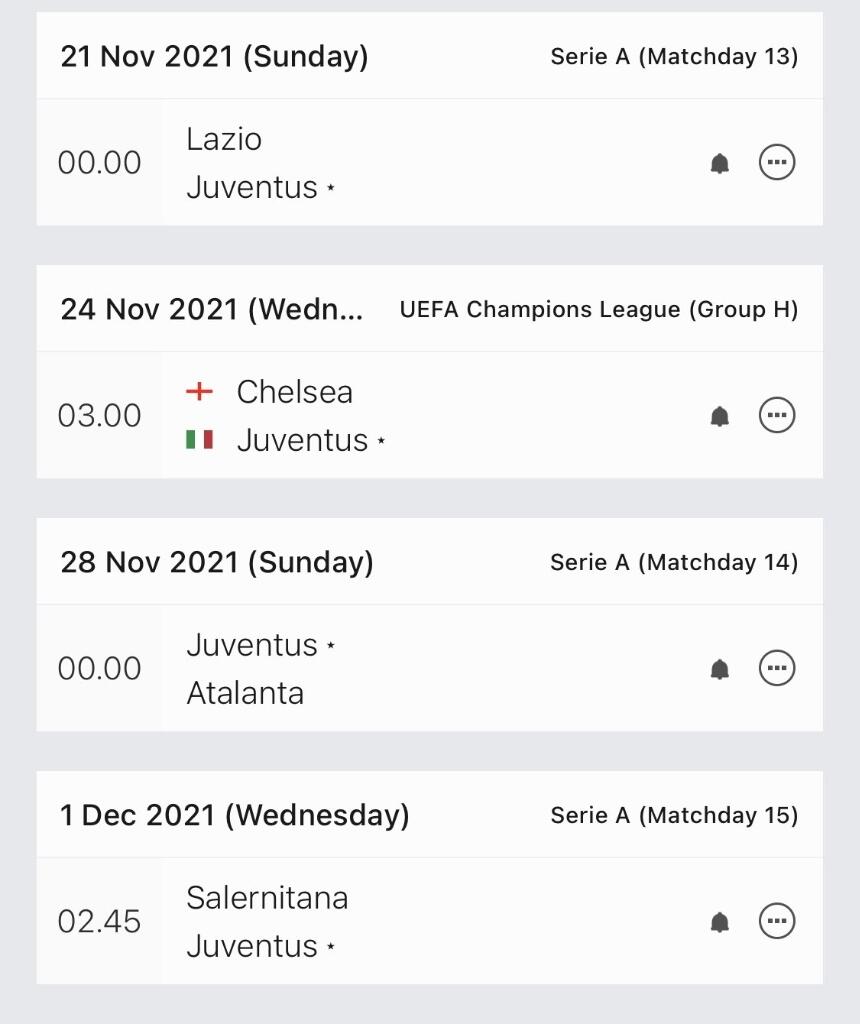Tap the bell icon for Salernitana match
Image resolution: width=860 pixels, height=1024 pixels.
720,922
